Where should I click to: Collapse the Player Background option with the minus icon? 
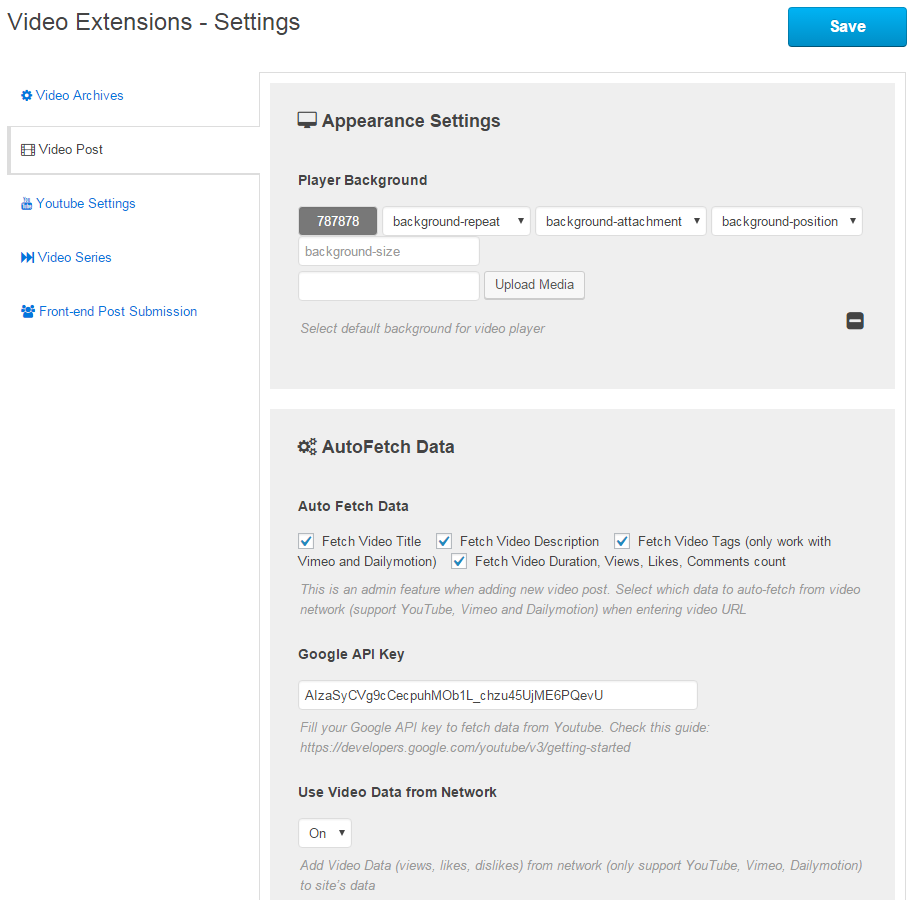[x=855, y=321]
